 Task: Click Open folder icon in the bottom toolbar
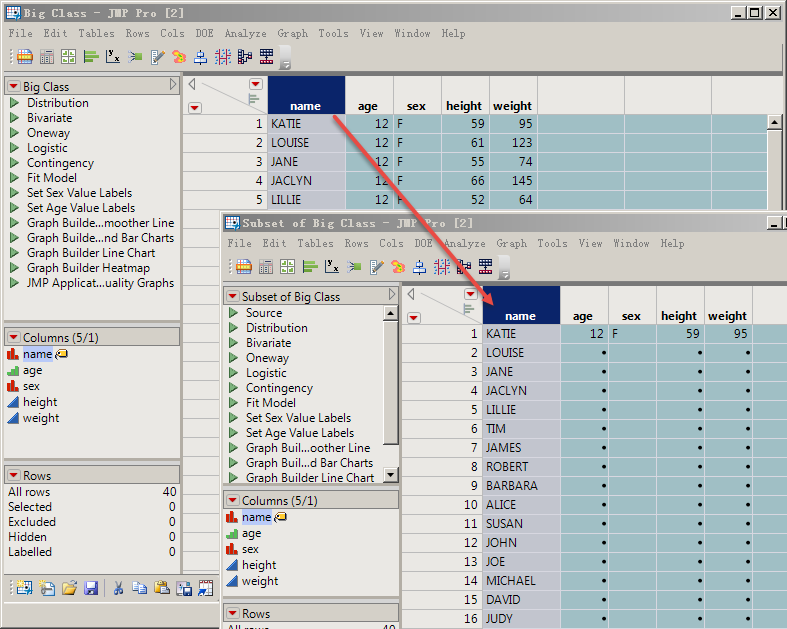[x=69, y=589]
